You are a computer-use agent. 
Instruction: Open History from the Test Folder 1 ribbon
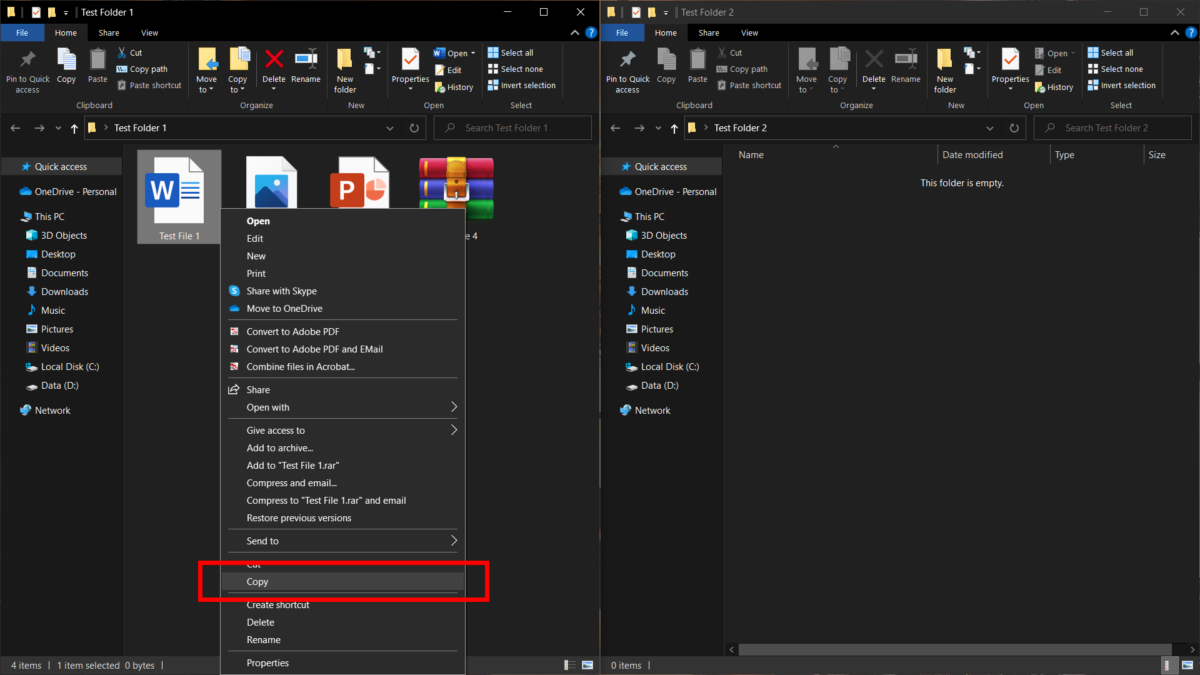[453, 87]
